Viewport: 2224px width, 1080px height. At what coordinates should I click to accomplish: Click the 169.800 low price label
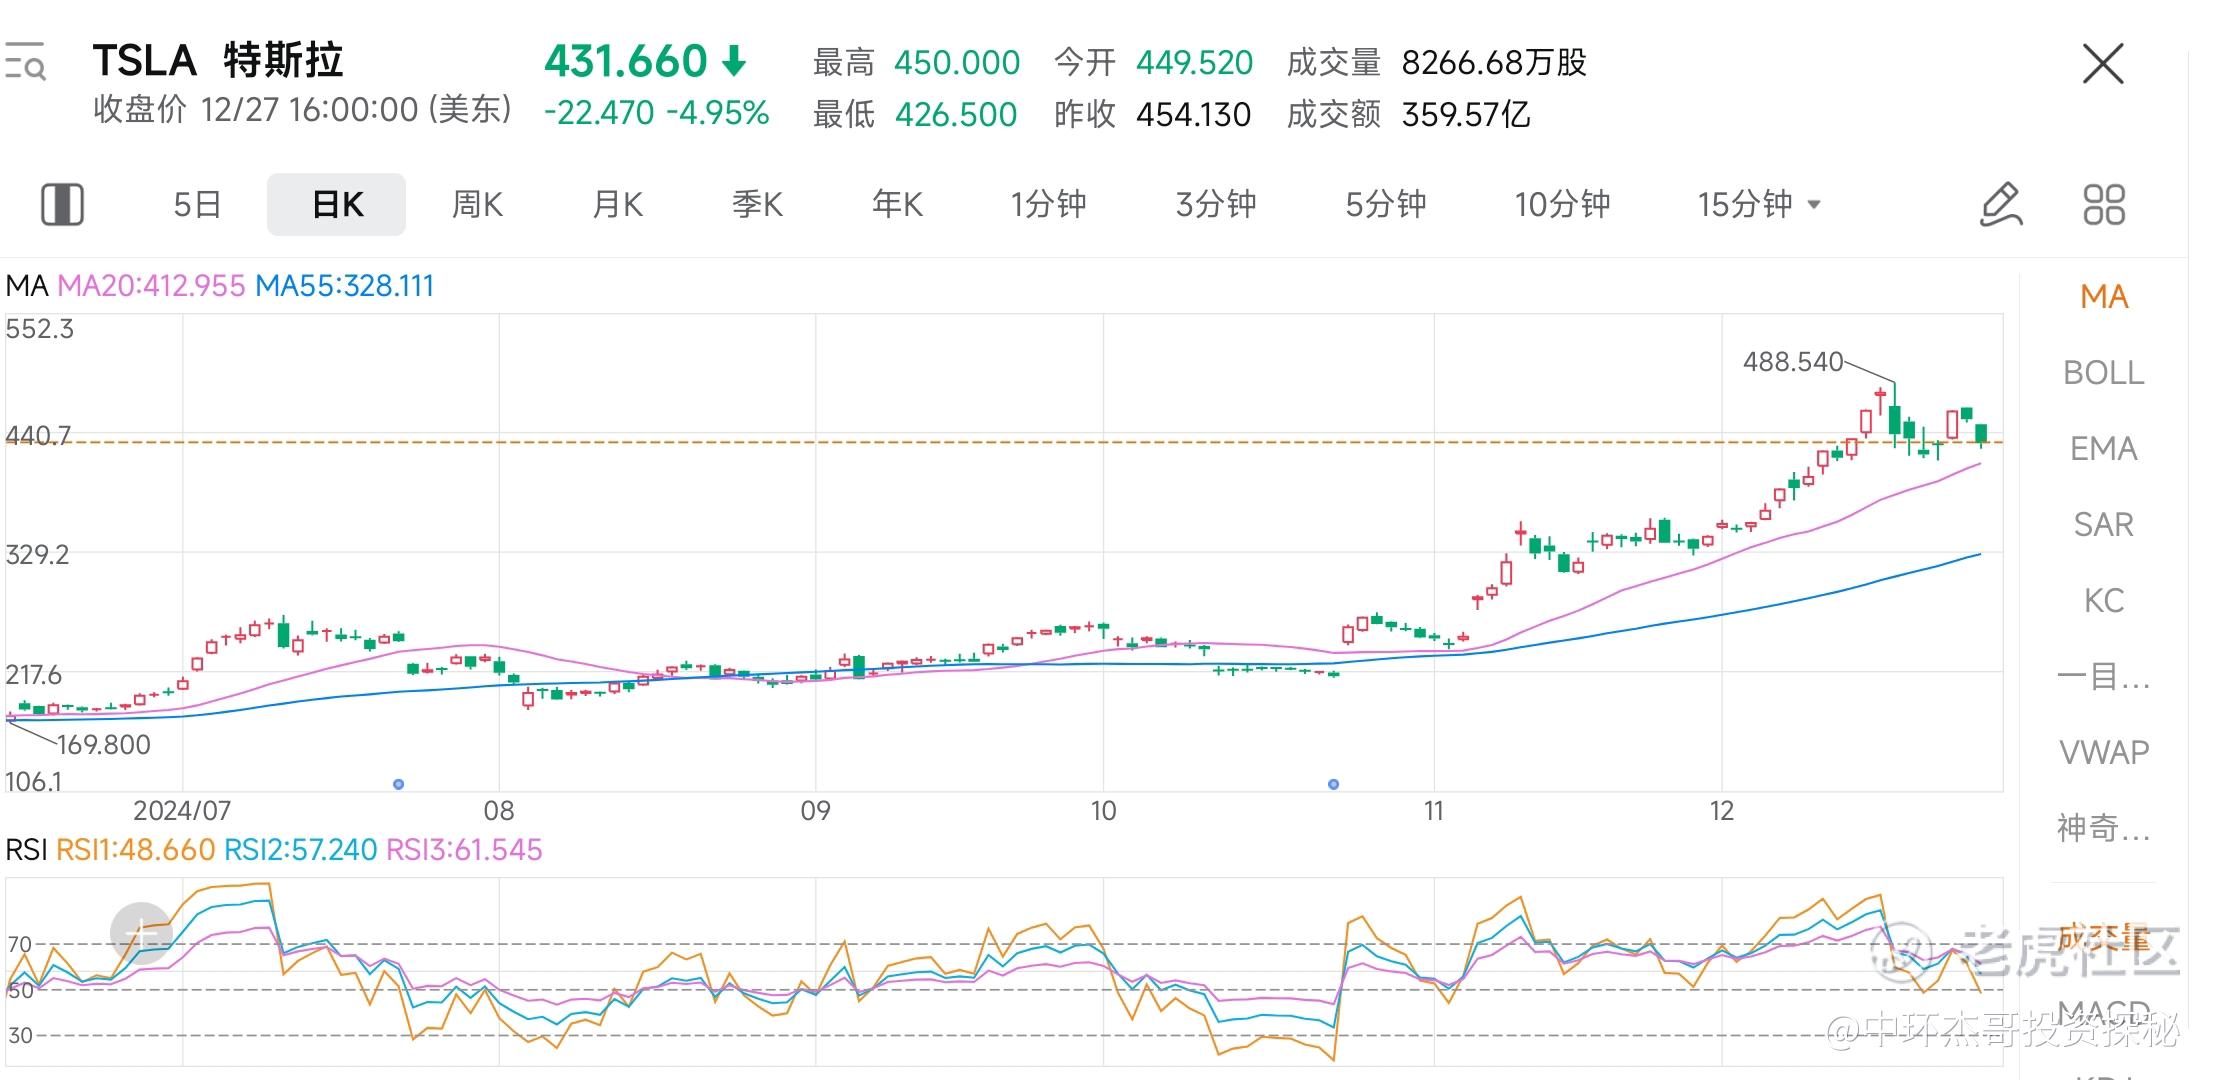point(104,745)
